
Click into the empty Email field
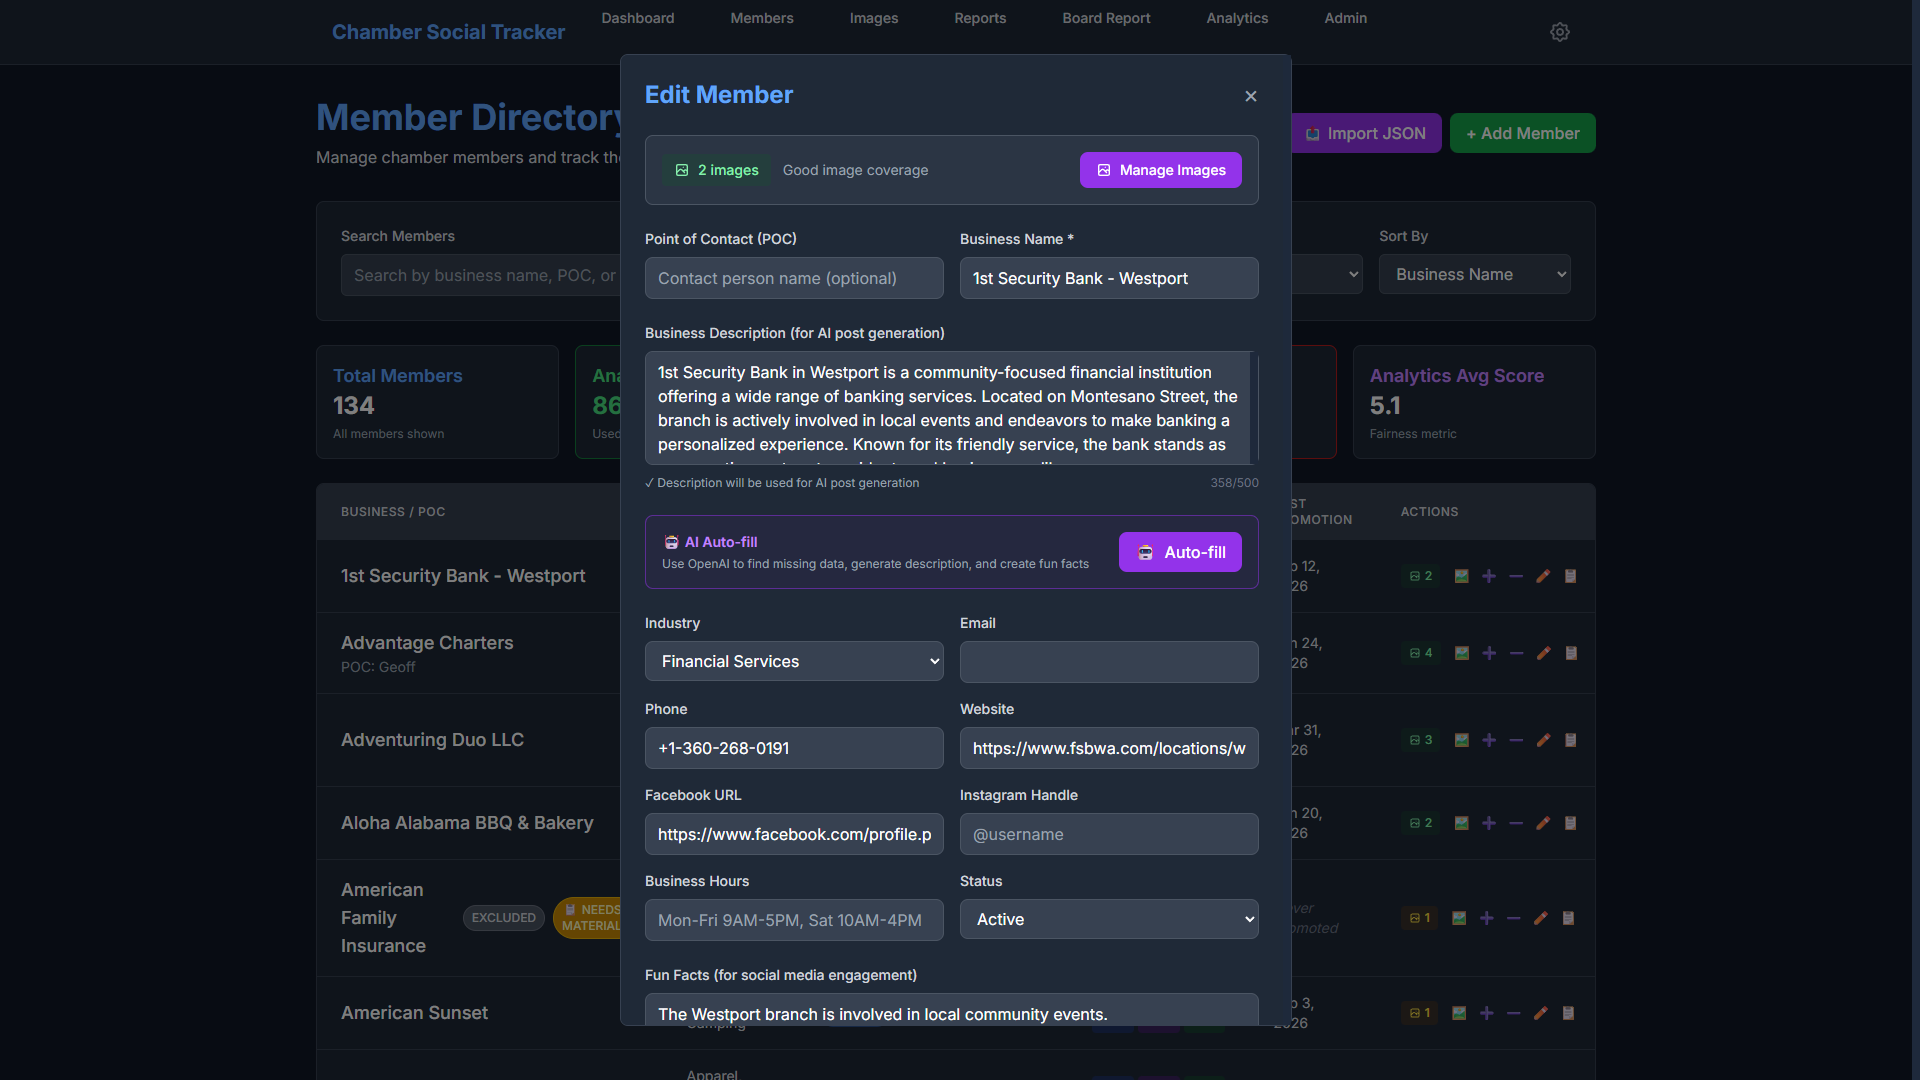click(1109, 662)
